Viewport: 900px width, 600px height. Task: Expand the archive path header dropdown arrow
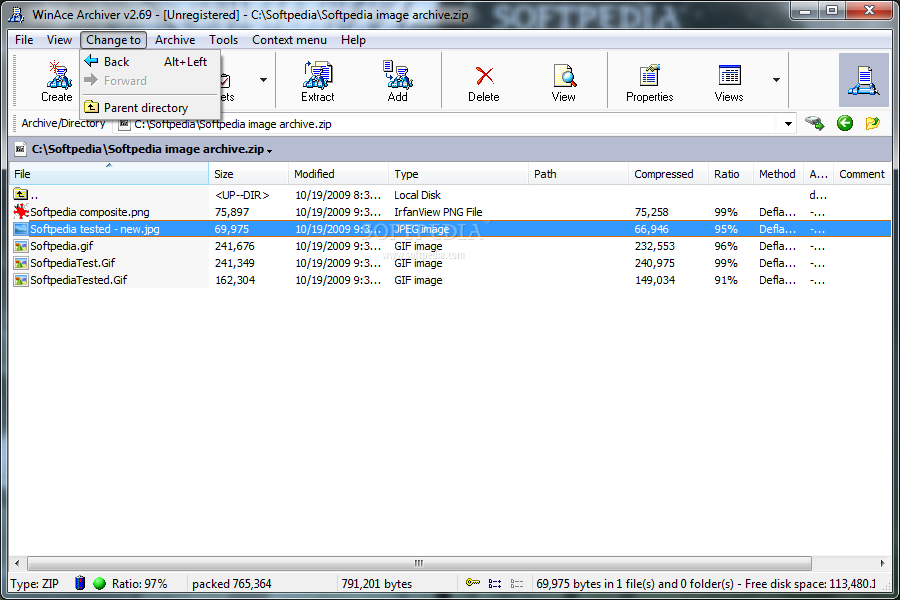pos(269,151)
